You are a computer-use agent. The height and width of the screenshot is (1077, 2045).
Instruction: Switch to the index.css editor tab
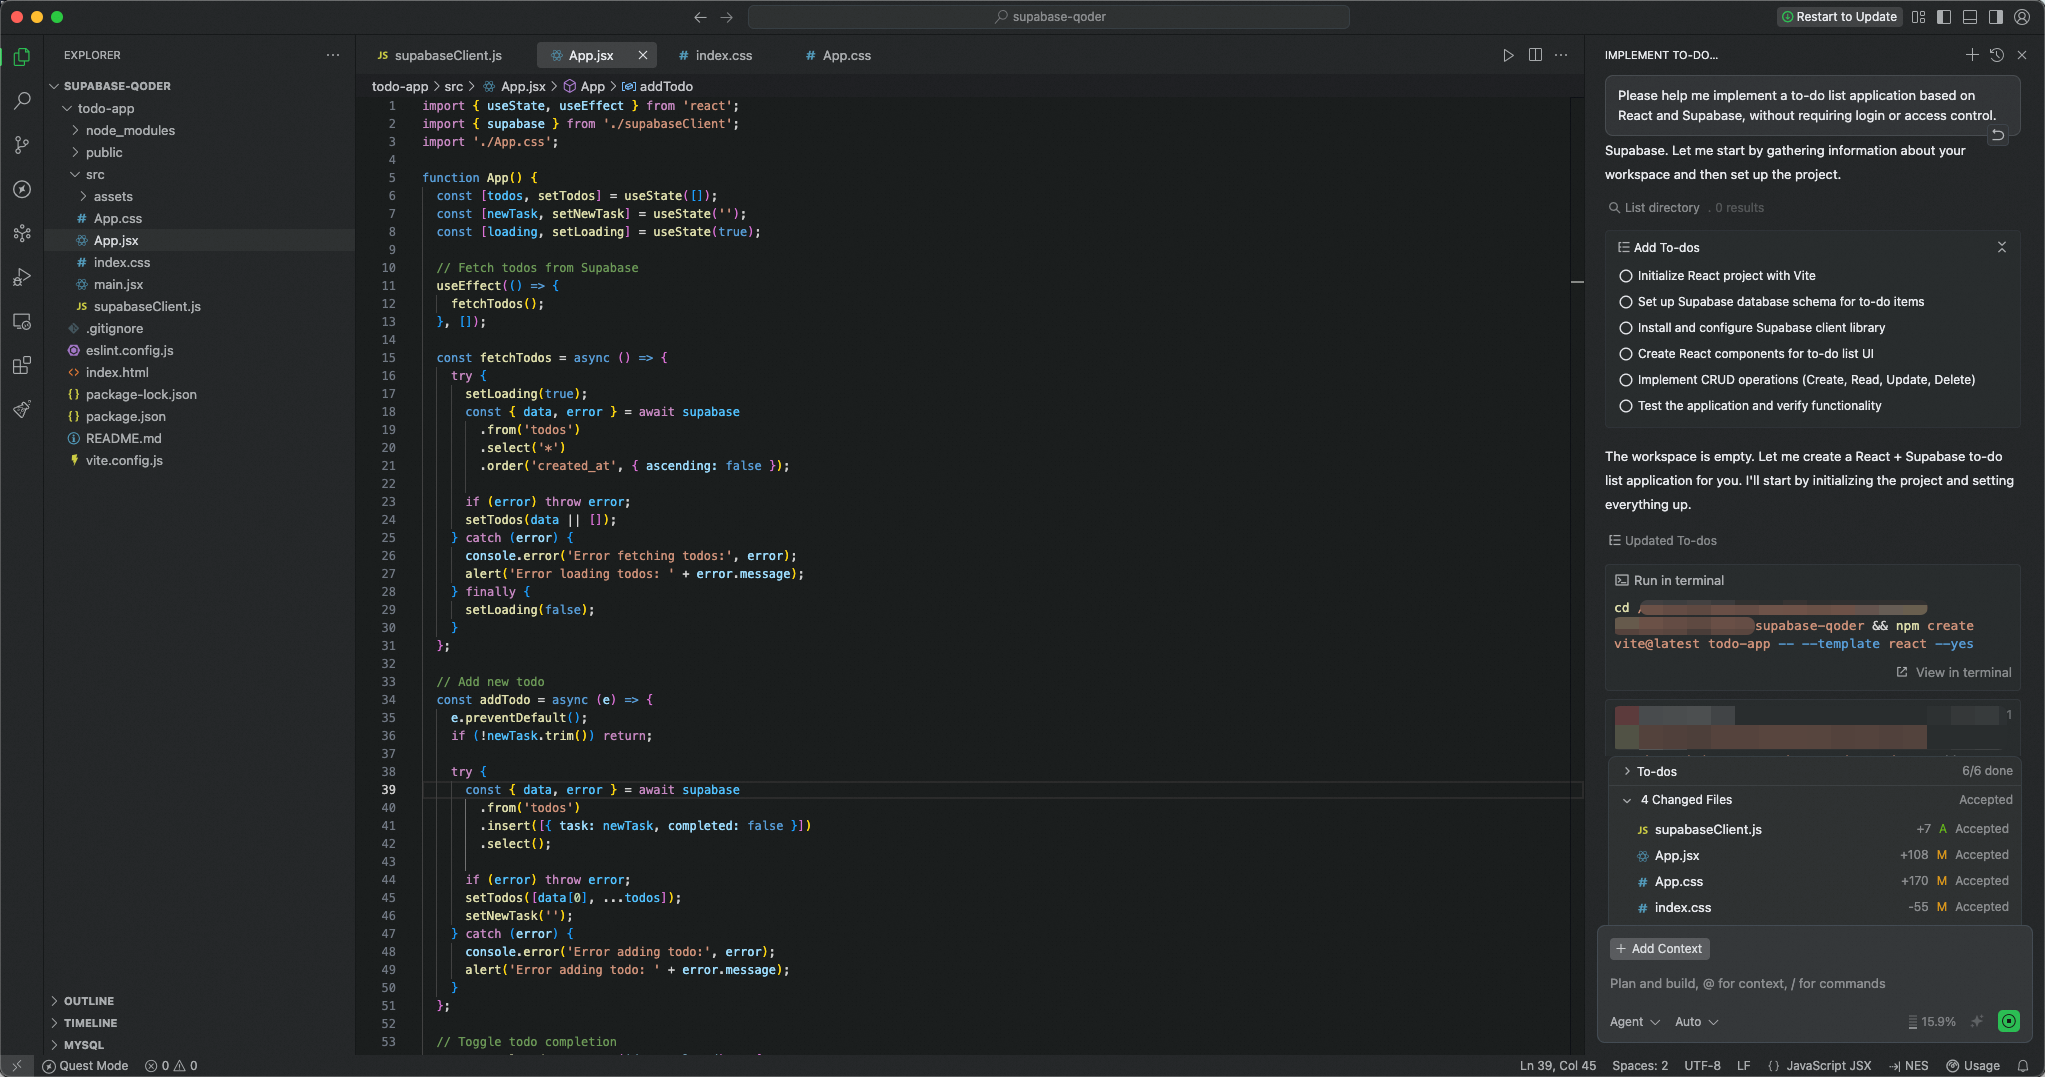pos(723,55)
